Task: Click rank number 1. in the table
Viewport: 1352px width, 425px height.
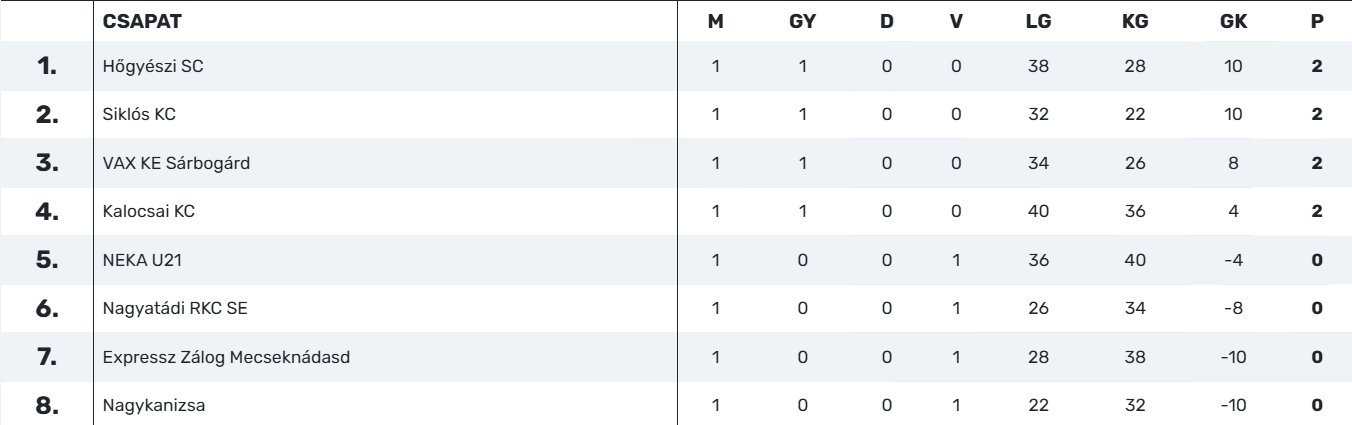Action: pos(48,67)
